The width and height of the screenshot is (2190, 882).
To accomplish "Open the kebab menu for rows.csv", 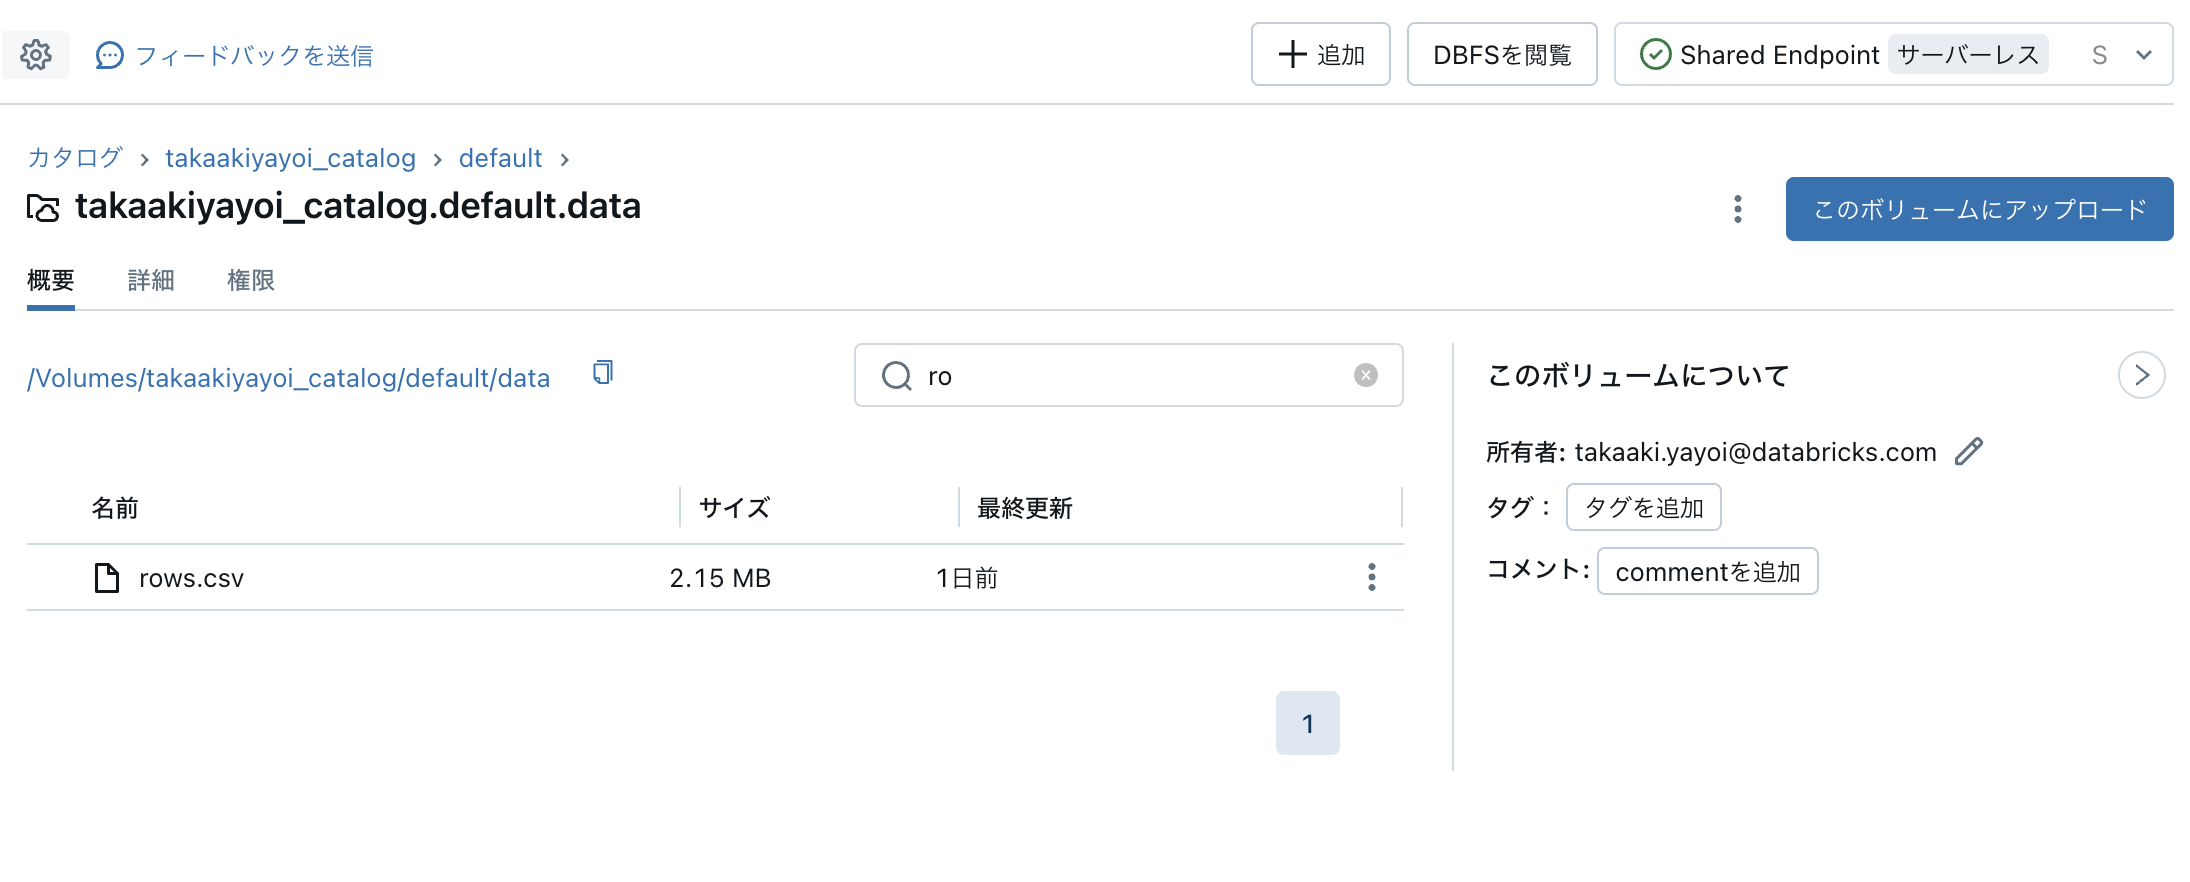I will tap(1372, 577).
